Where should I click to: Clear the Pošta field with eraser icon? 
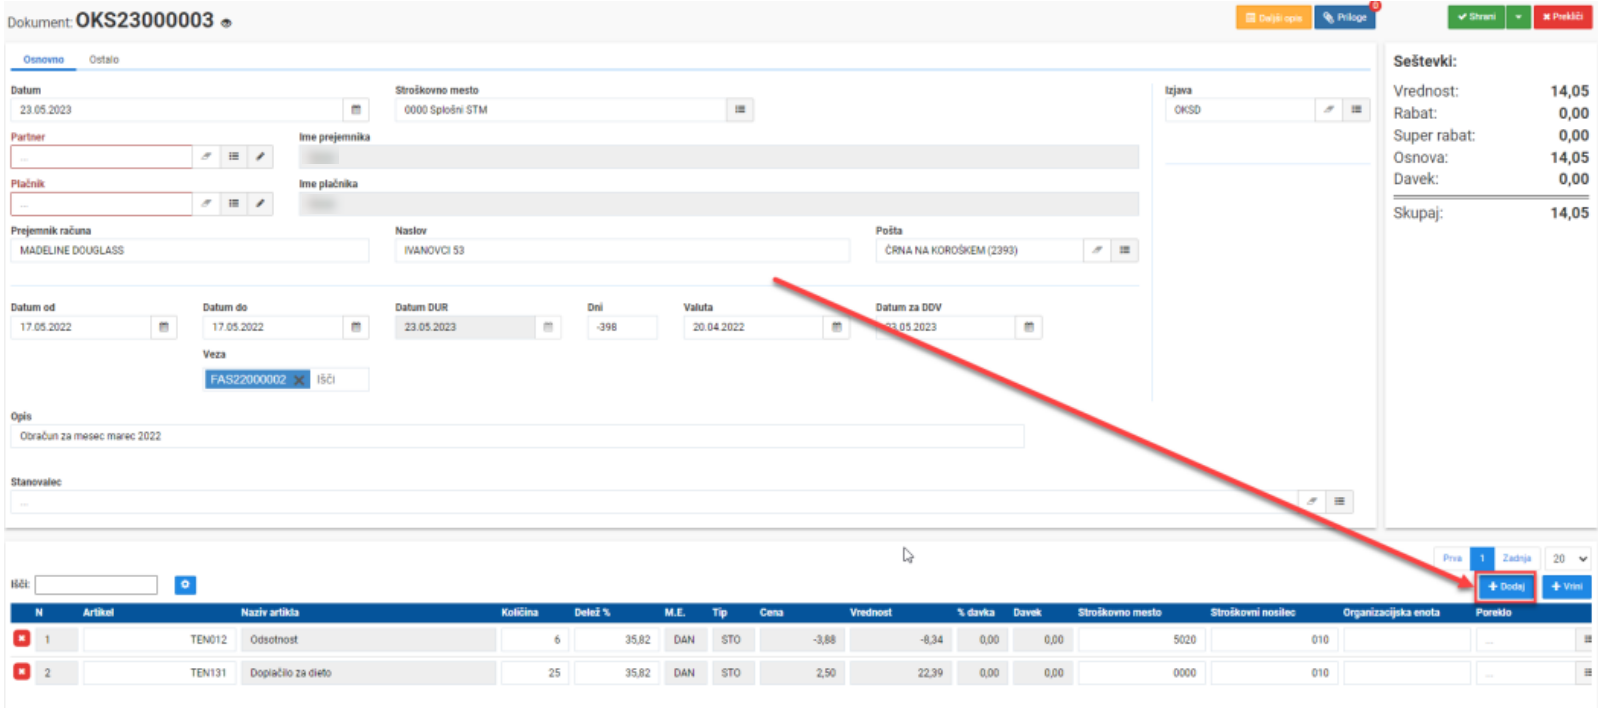tap(1097, 250)
